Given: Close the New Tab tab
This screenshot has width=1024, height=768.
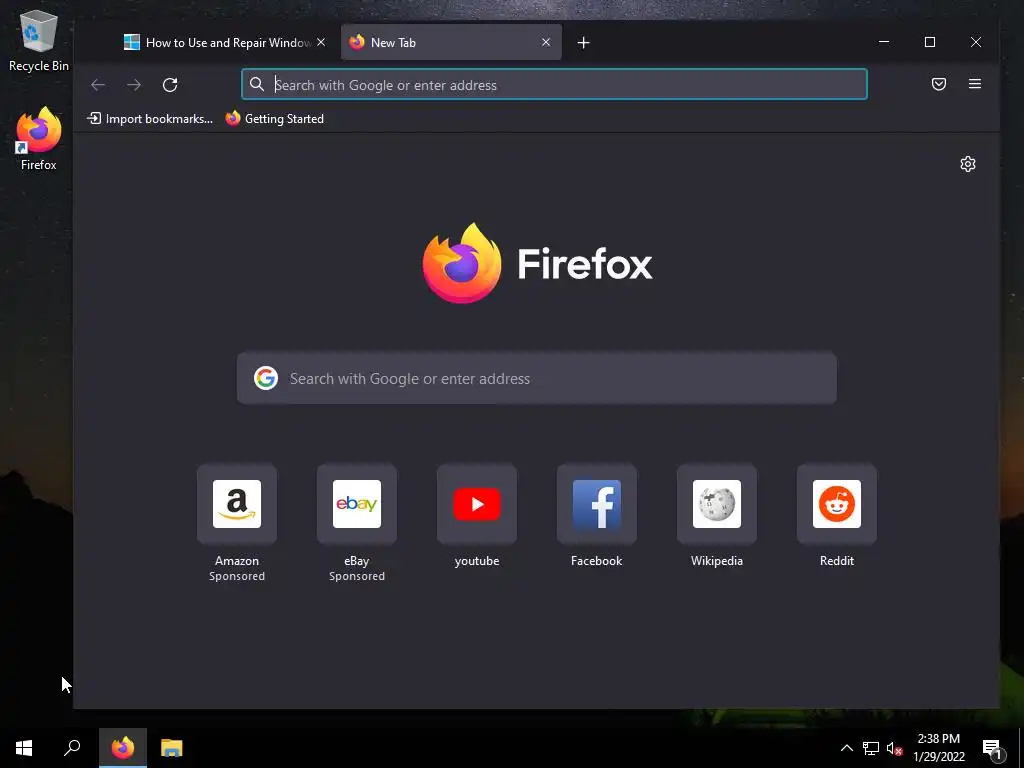Looking at the screenshot, I should click(546, 42).
